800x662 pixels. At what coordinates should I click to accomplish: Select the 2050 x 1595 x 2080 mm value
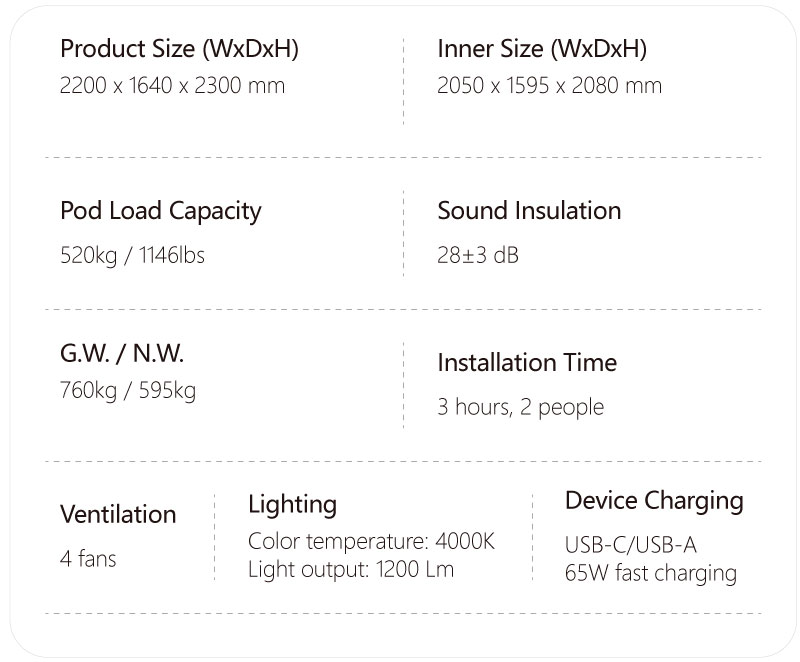(x=549, y=86)
